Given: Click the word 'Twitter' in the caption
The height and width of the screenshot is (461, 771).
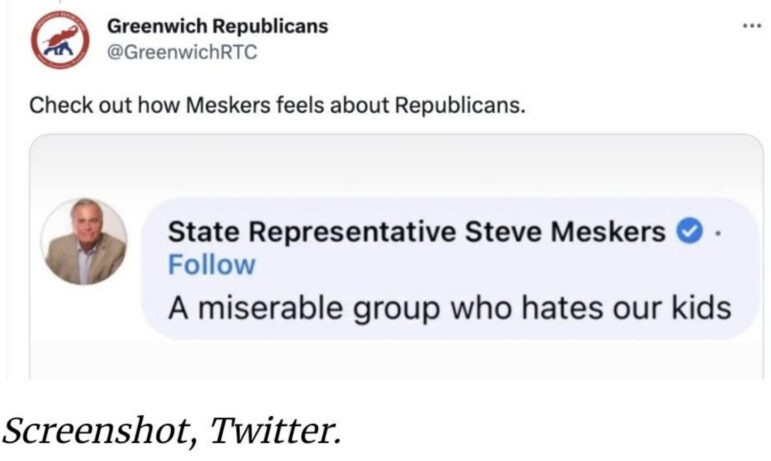Looking at the screenshot, I should tap(273, 430).
